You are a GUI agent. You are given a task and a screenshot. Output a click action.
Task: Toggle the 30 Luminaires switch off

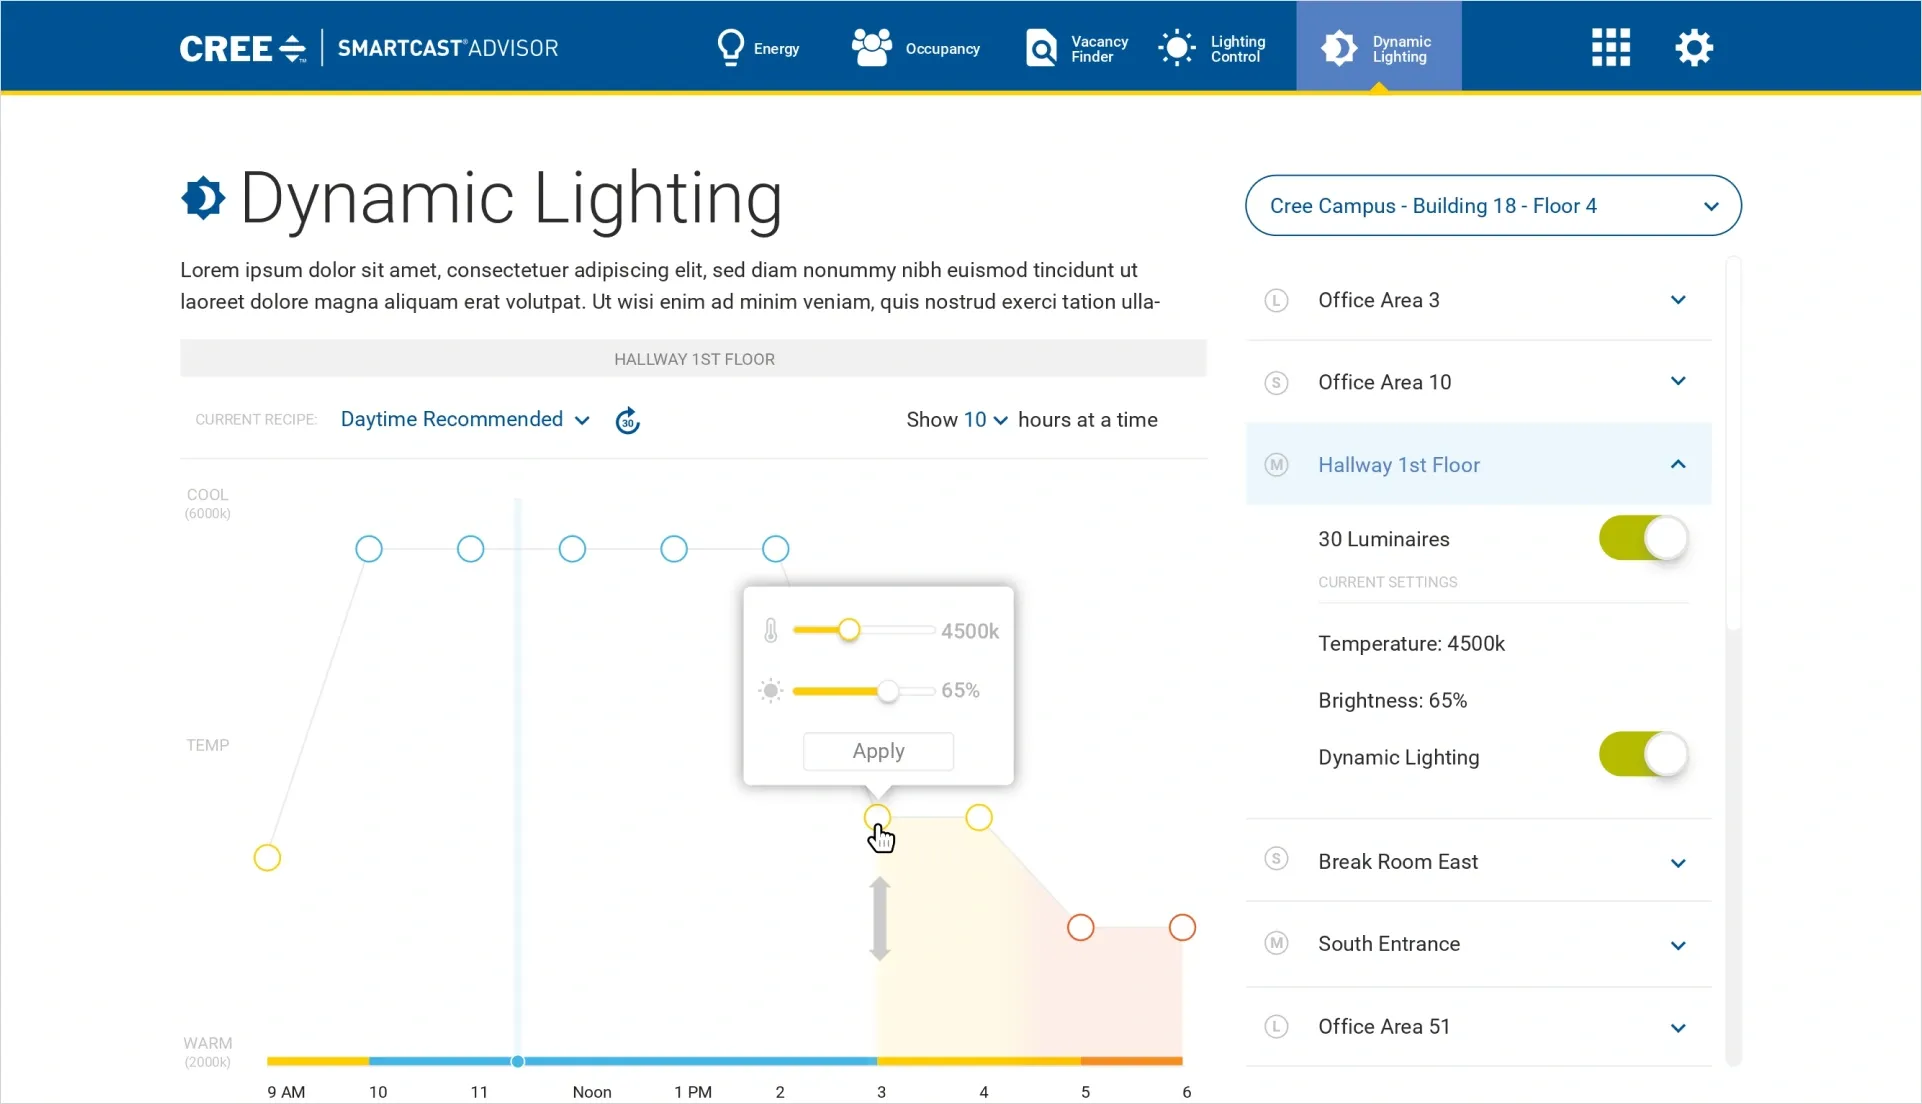click(x=1641, y=538)
